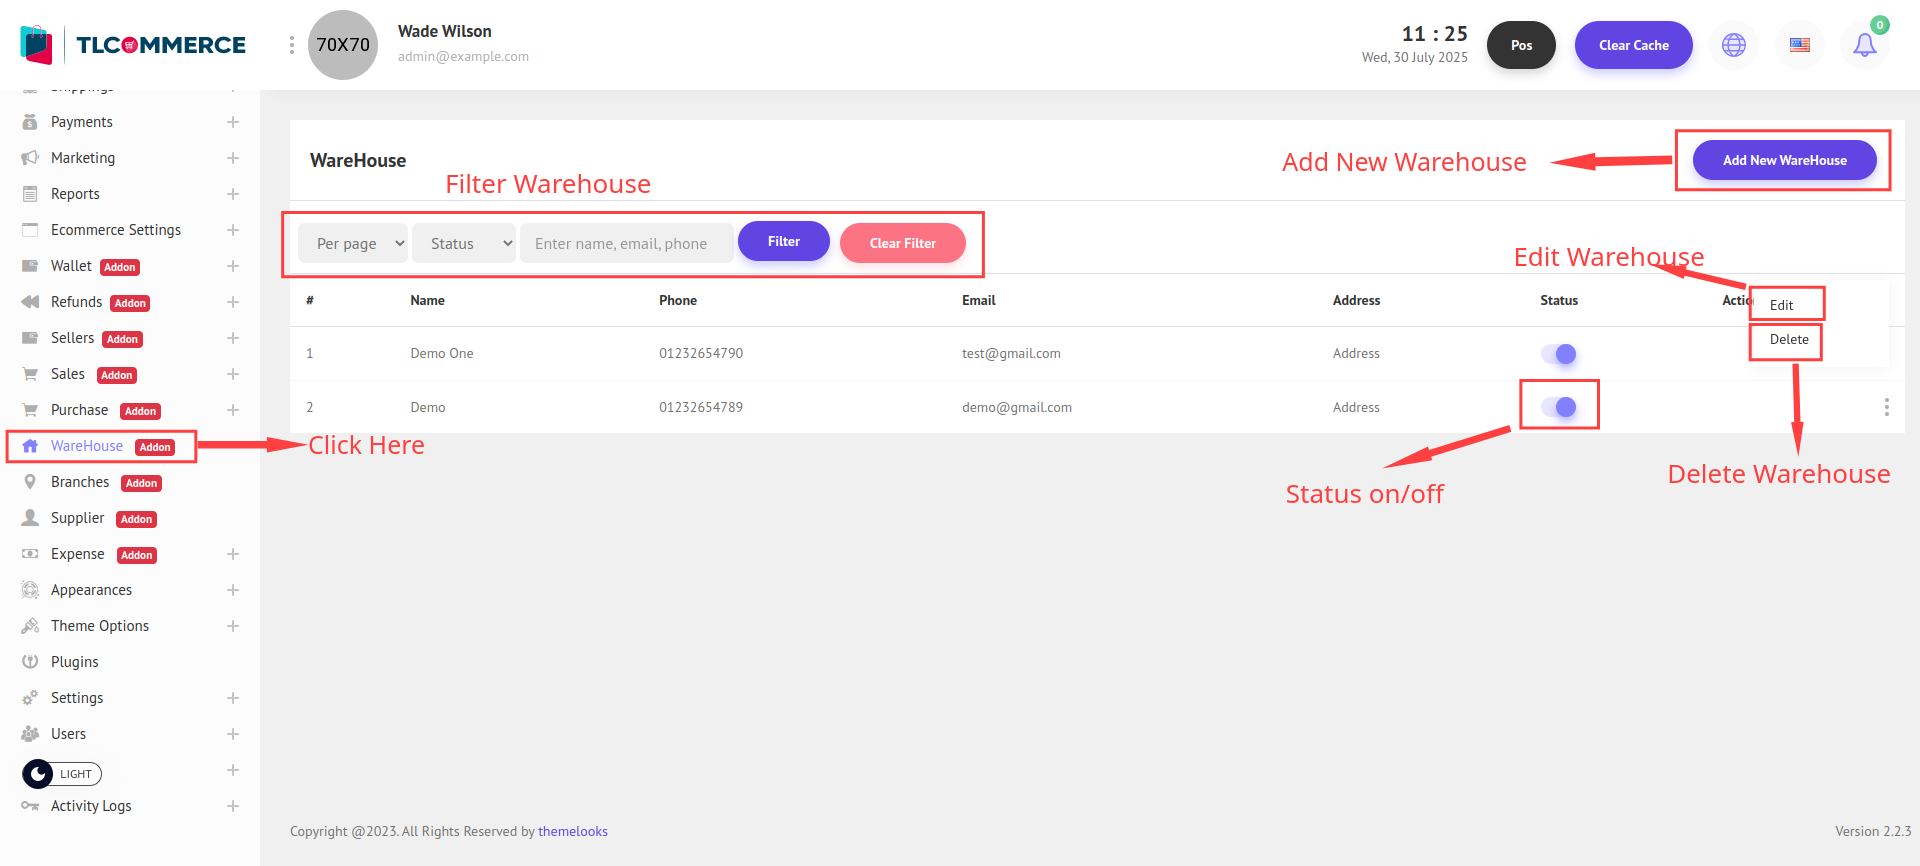Choose Edit from the action menu
Image resolution: width=1920 pixels, height=866 pixels.
[1781, 305]
